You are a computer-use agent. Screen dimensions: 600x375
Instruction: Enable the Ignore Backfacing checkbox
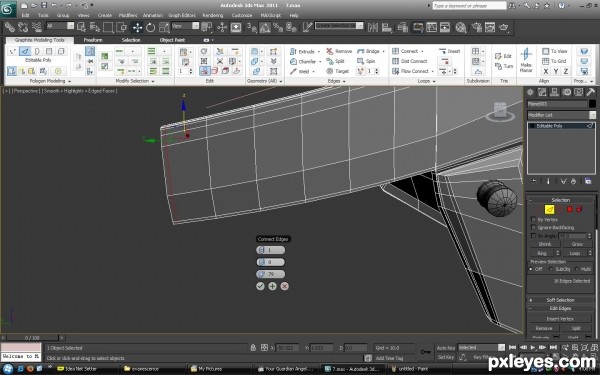tap(534, 228)
